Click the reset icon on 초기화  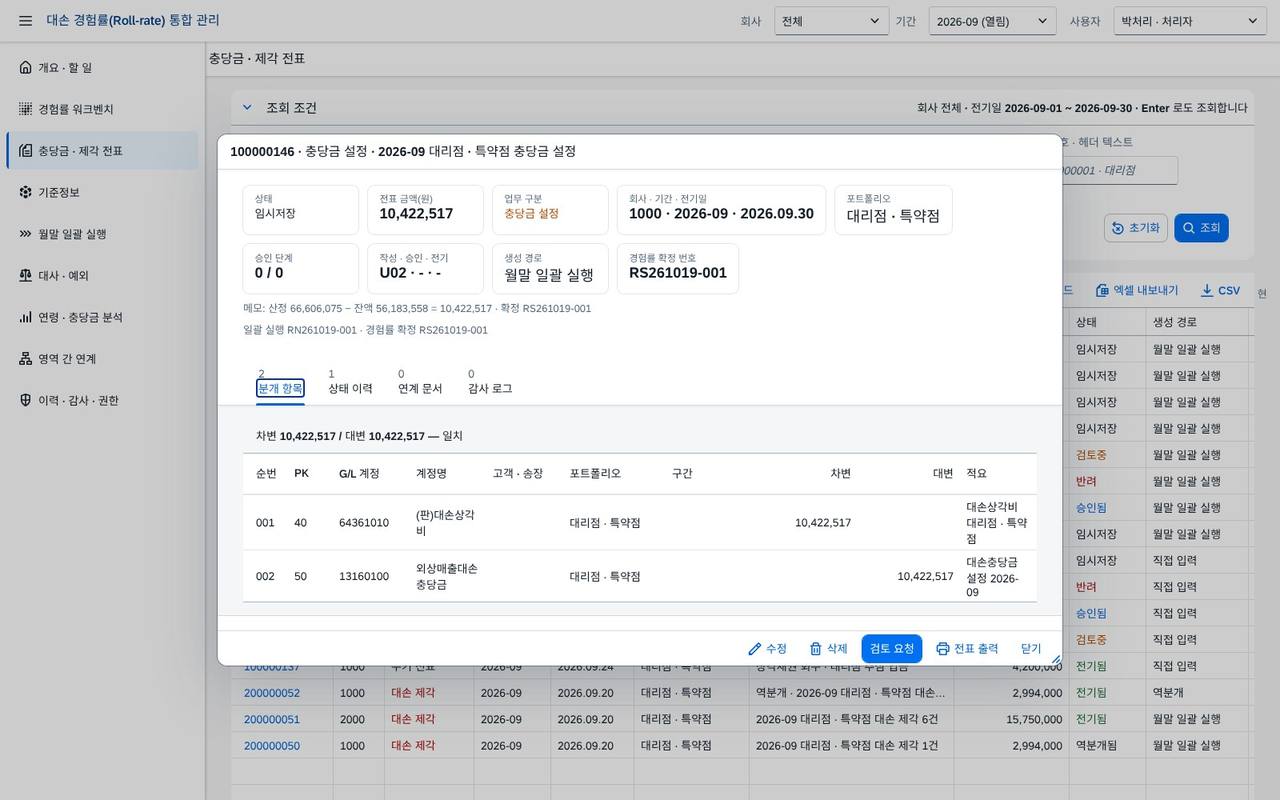[1118, 228]
